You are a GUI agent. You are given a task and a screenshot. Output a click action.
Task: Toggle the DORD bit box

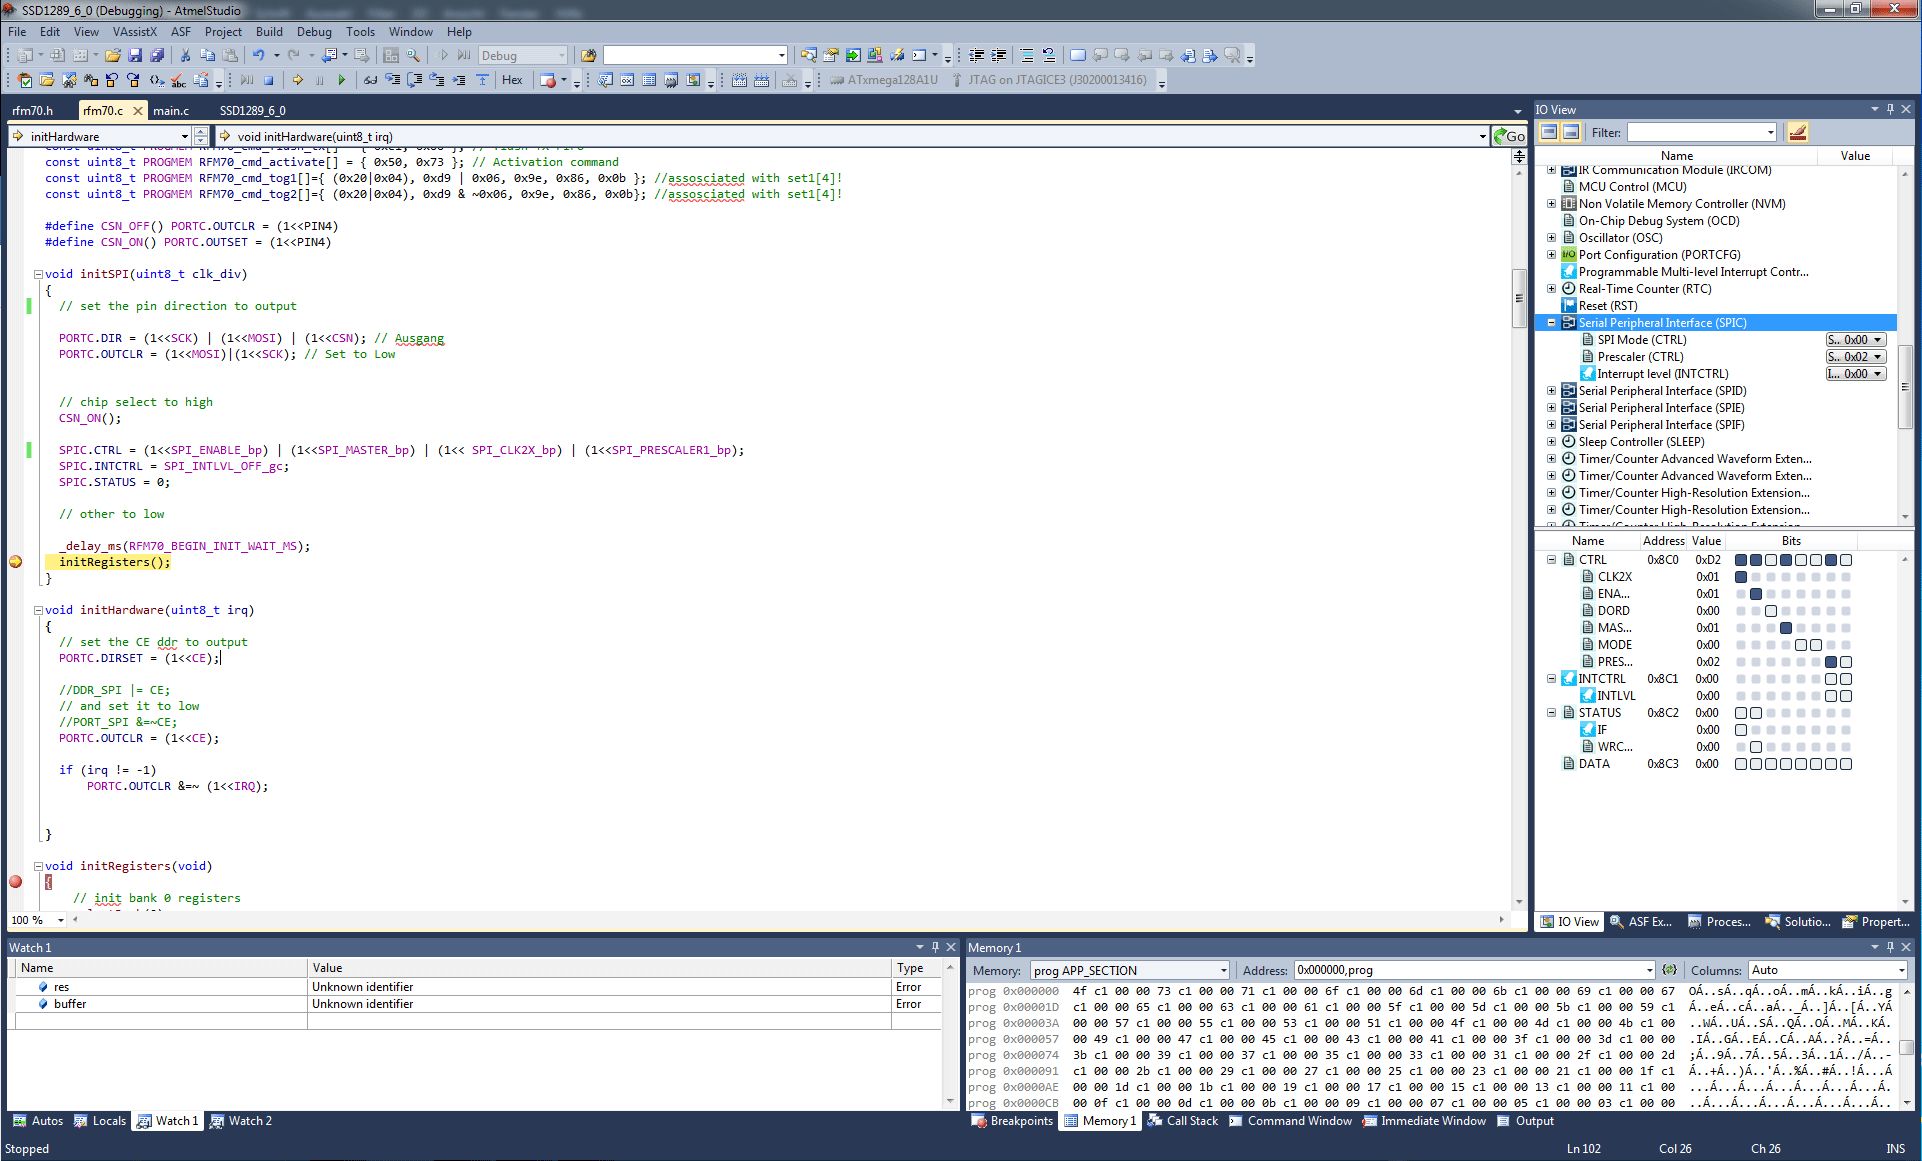point(1771,611)
